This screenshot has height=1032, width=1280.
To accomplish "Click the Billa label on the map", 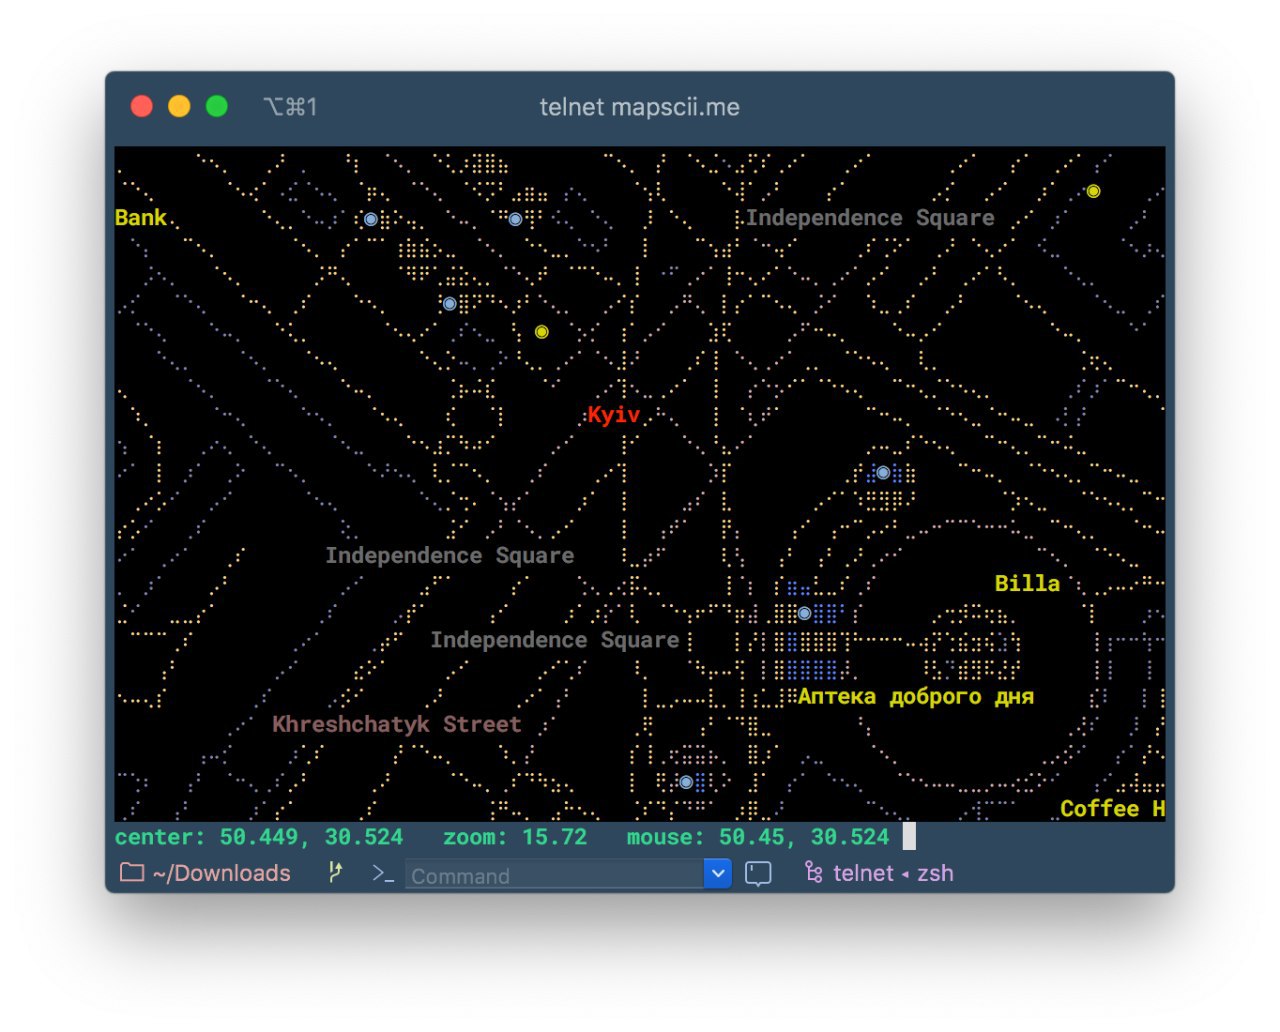I will click(1027, 583).
